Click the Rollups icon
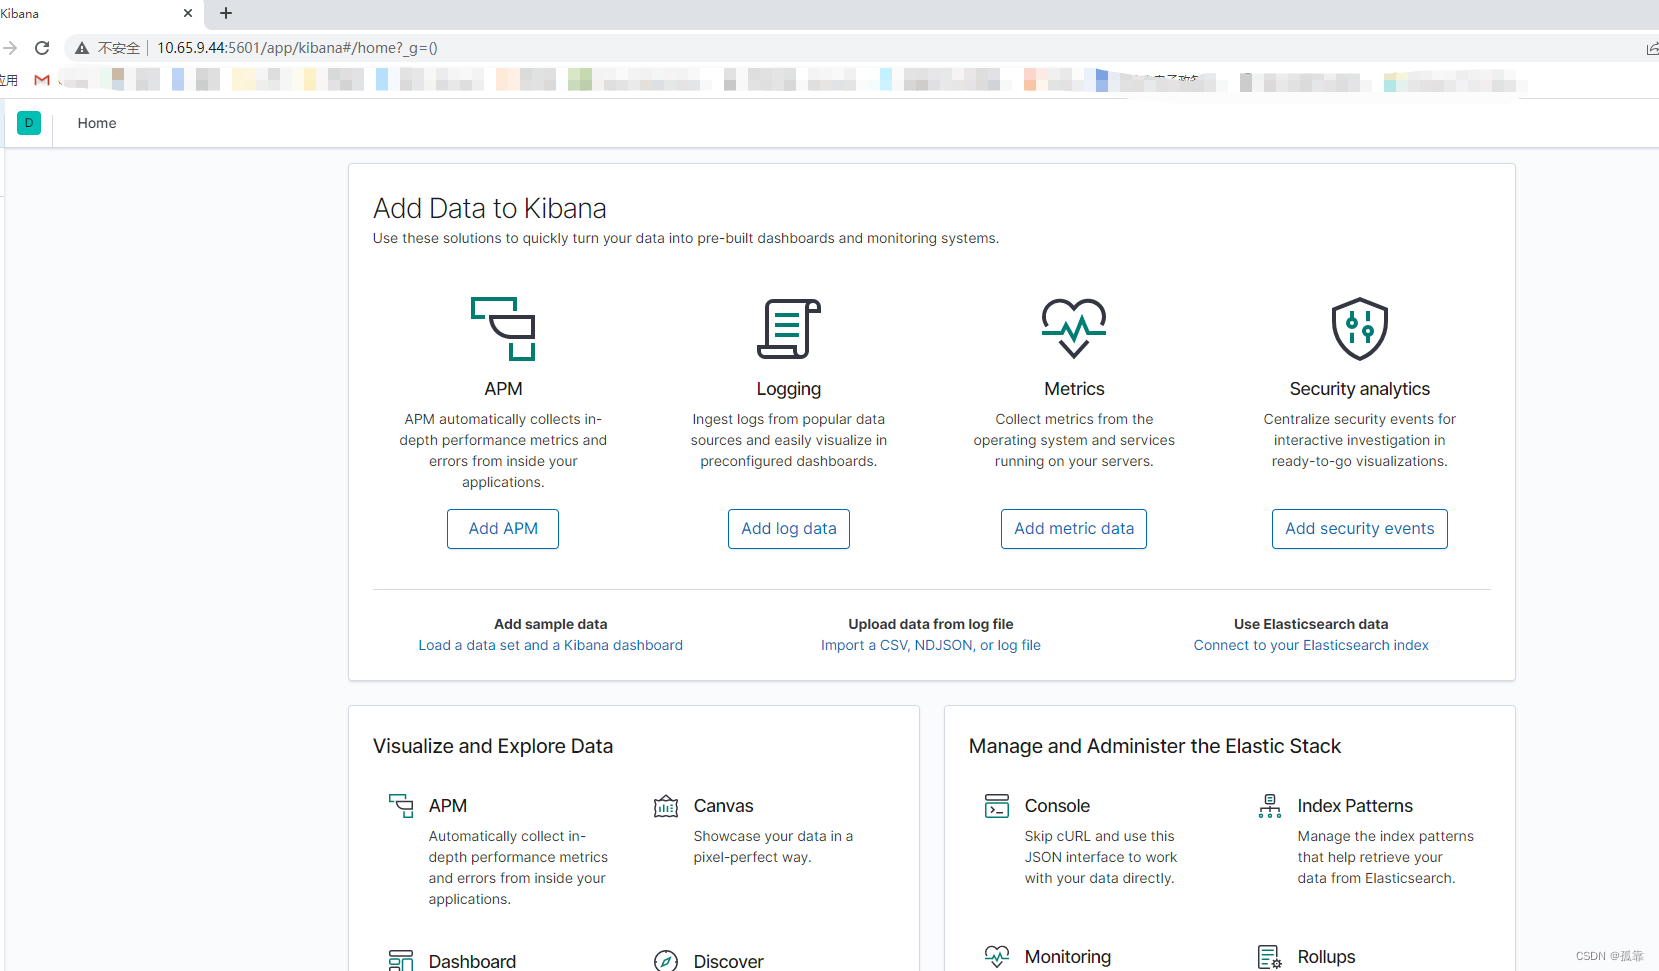Viewport: 1659px width, 971px height. [x=1270, y=957]
